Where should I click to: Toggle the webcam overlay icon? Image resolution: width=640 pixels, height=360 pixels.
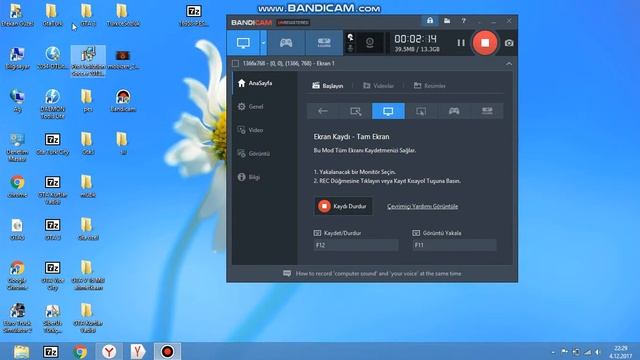[370, 42]
